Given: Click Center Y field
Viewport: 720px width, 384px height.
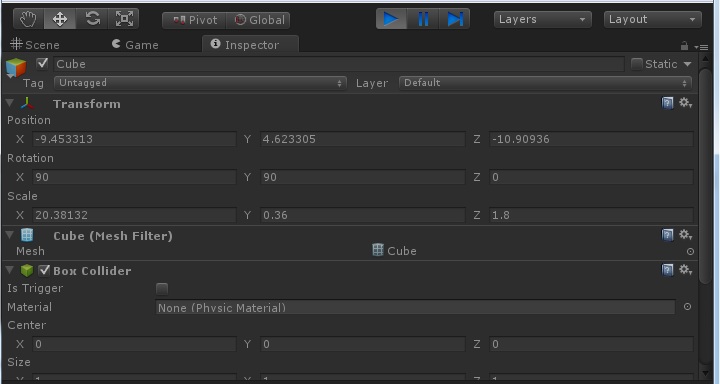Looking at the screenshot, I should point(363,344).
